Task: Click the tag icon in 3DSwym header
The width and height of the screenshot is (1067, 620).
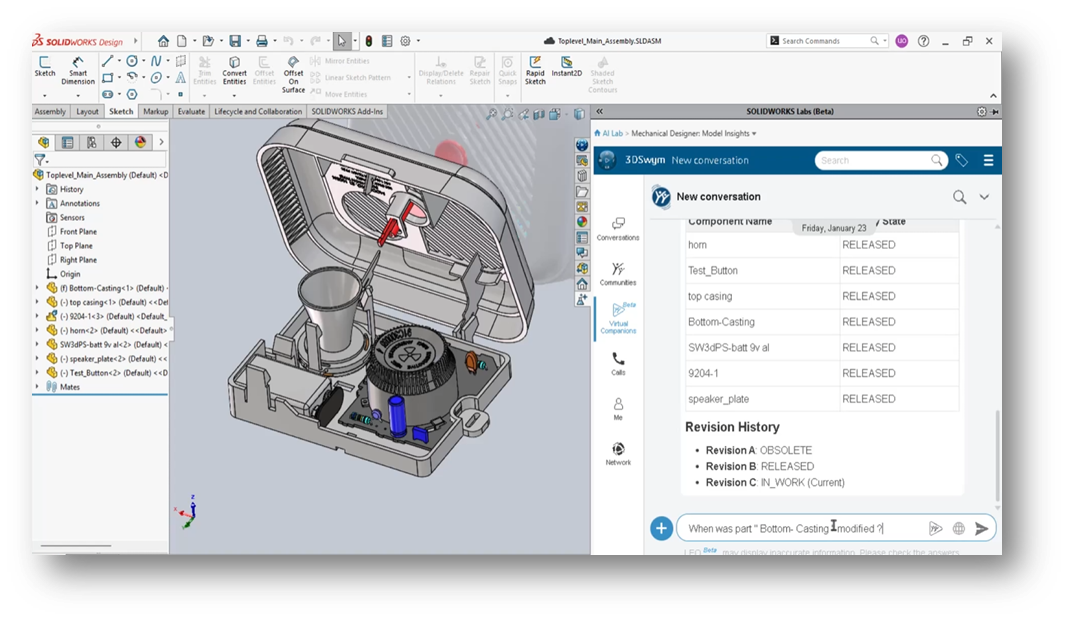Action: tap(962, 161)
